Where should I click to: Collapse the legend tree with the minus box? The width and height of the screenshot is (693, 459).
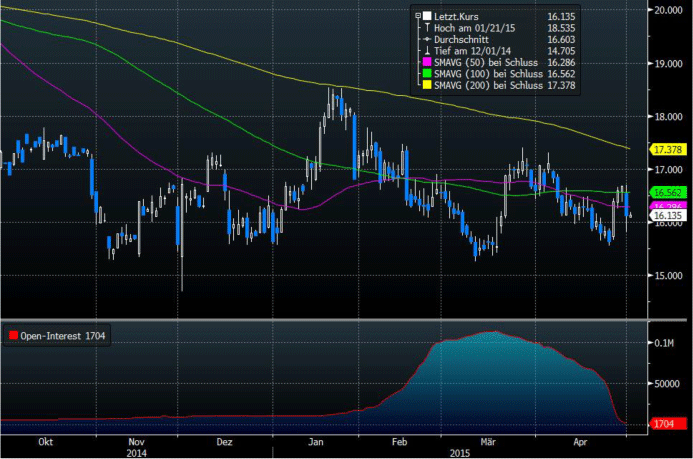pyautogui.click(x=416, y=16)
